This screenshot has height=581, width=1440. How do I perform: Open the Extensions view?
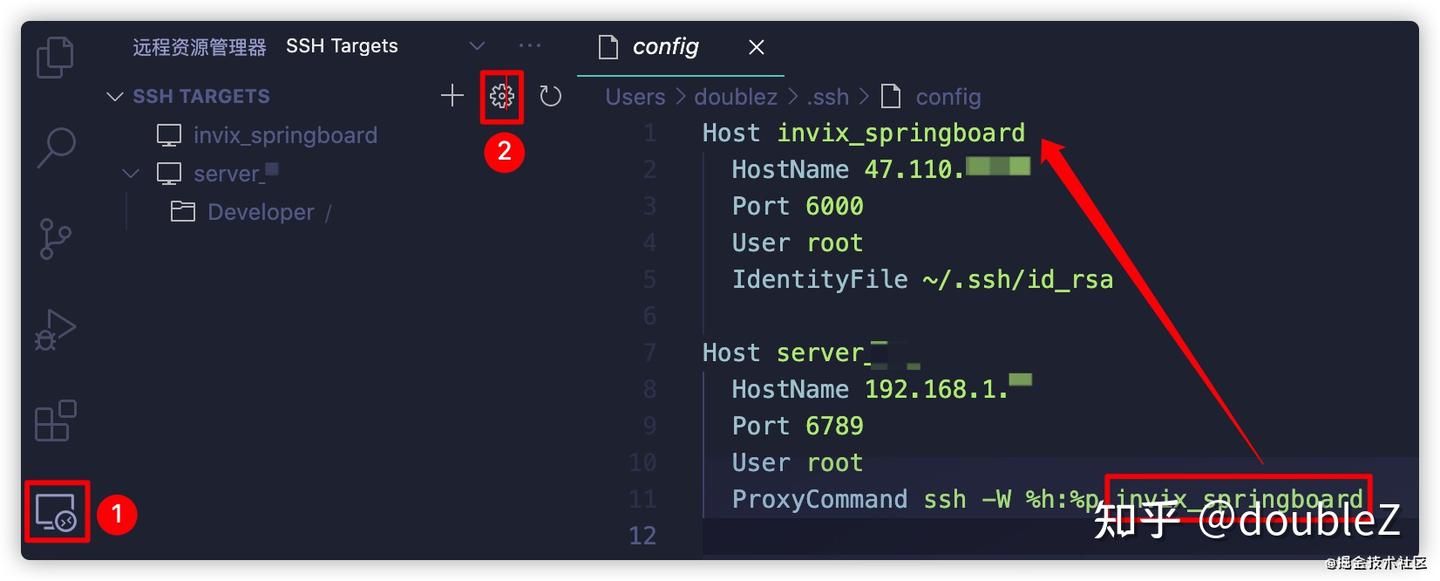pos(55,420)
